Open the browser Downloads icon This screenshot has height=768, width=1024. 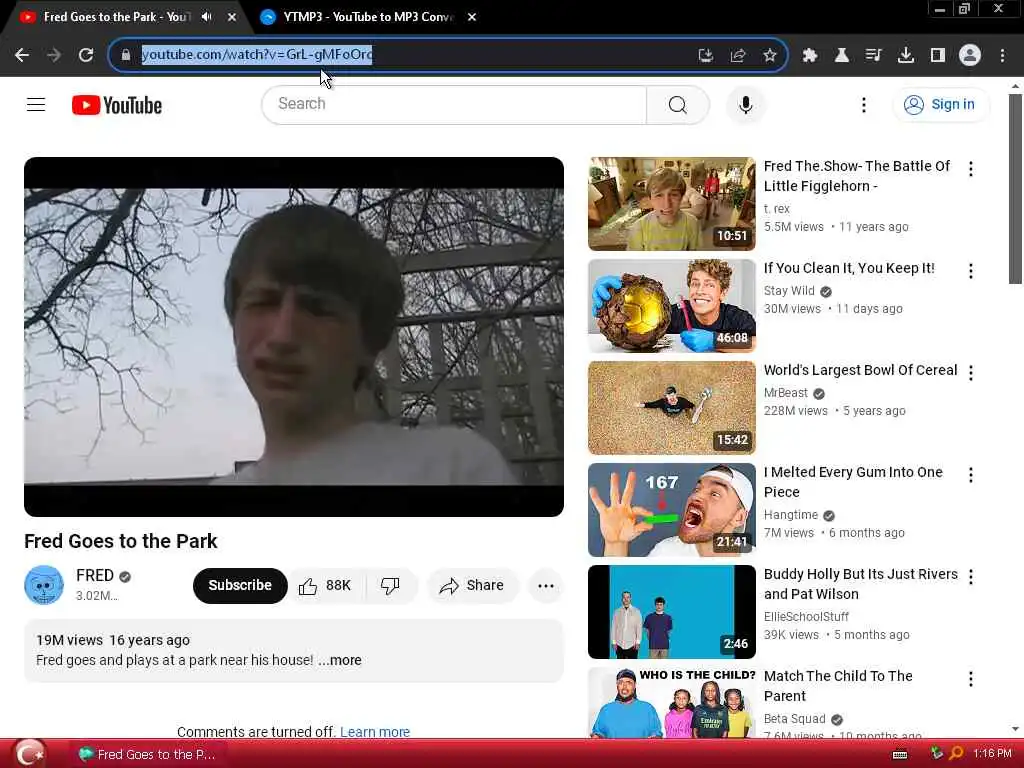[x=906, y=56]
